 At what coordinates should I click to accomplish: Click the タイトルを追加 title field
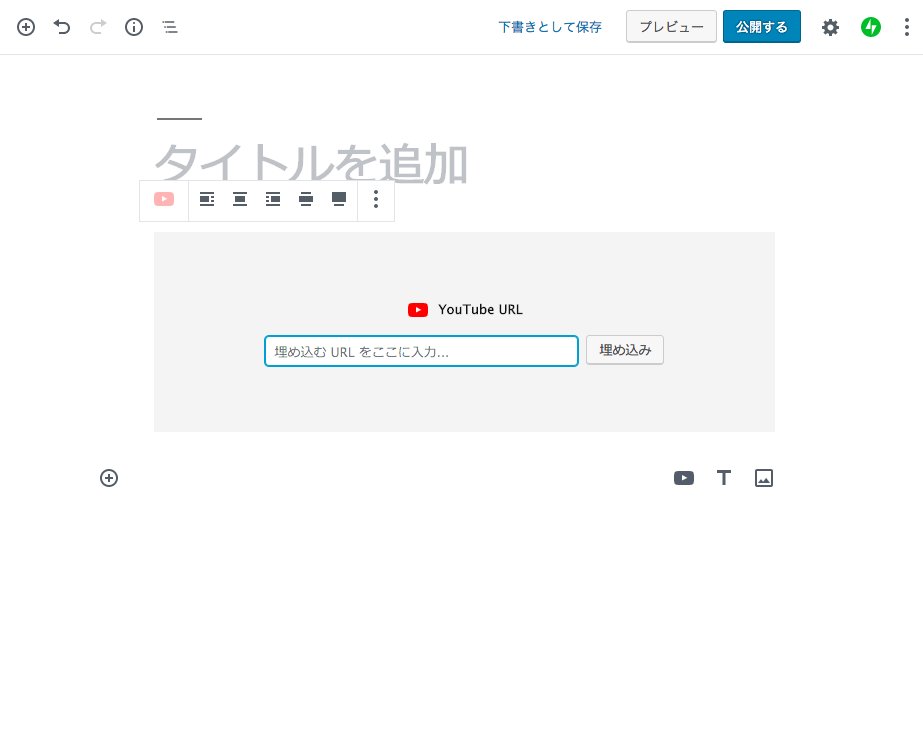pos(311,162)
